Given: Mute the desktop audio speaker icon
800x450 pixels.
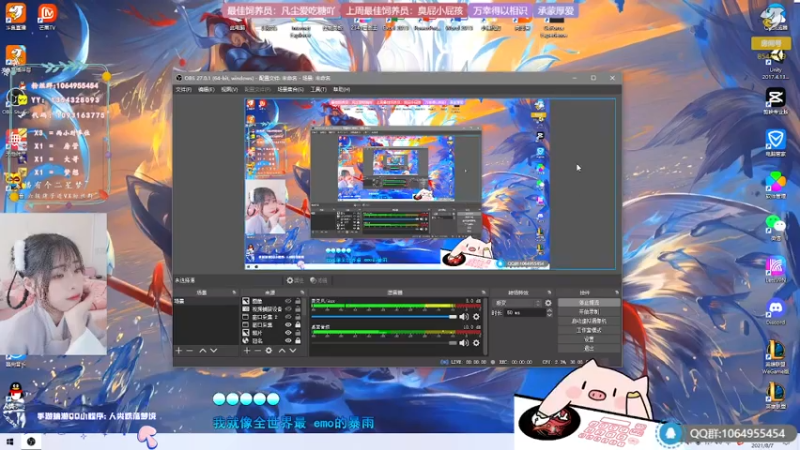Looking at the screenshot, I should (x=464, y=343).
